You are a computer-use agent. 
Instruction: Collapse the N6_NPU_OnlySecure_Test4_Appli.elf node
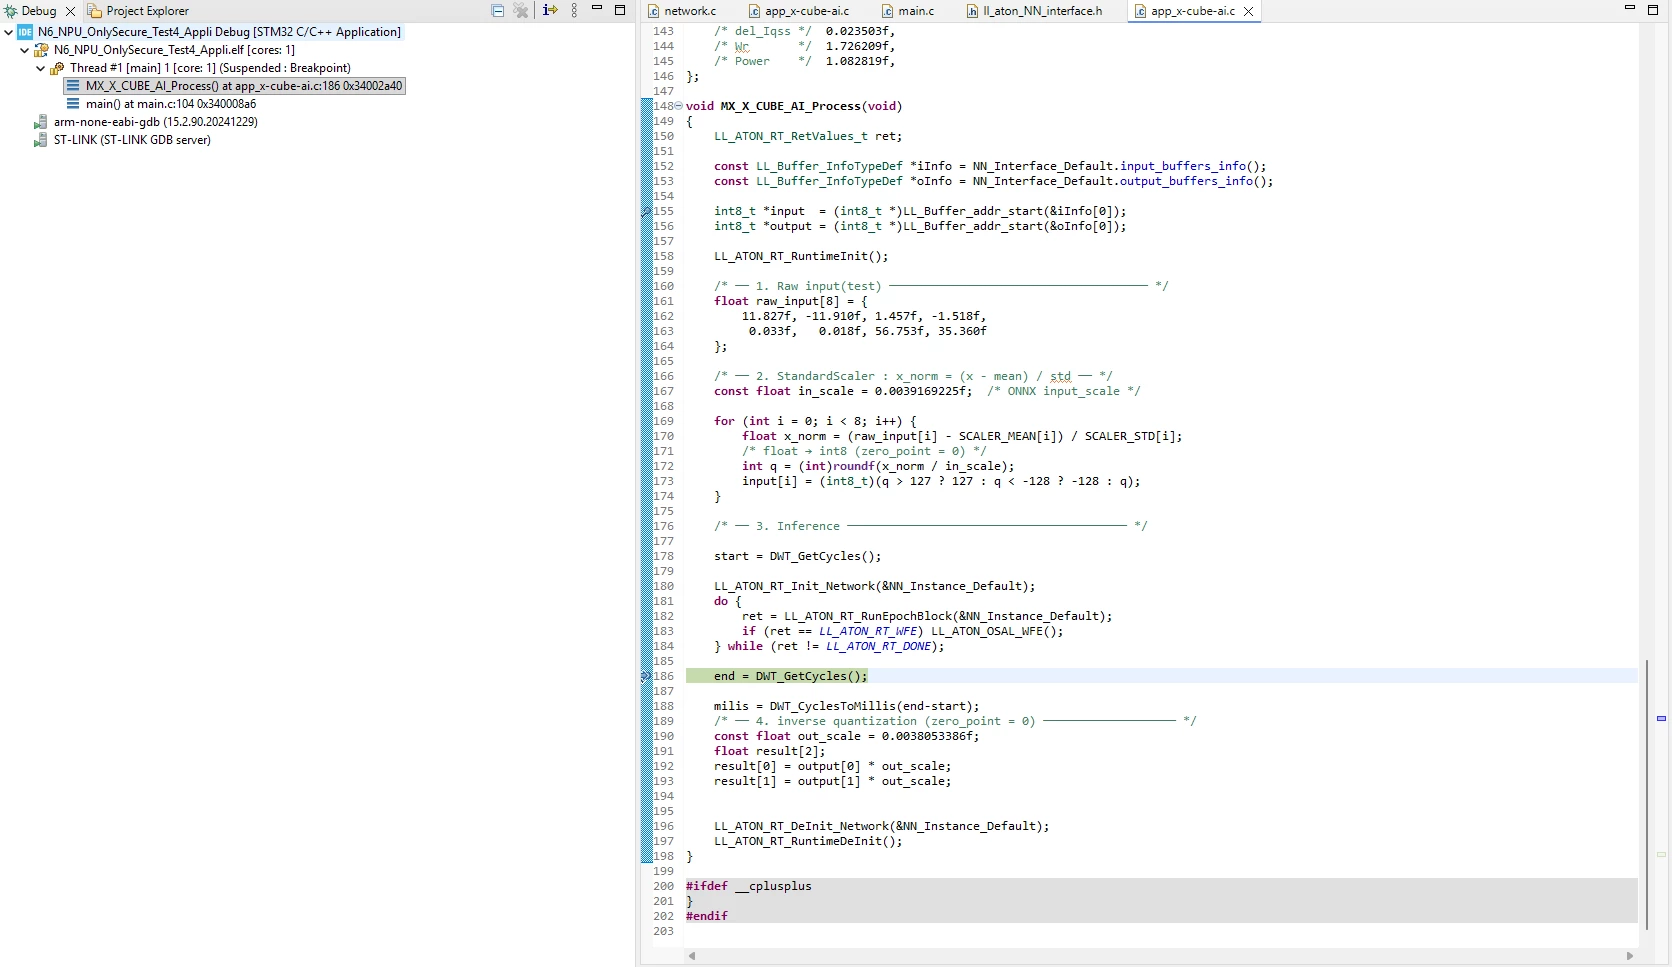(24, 50)
